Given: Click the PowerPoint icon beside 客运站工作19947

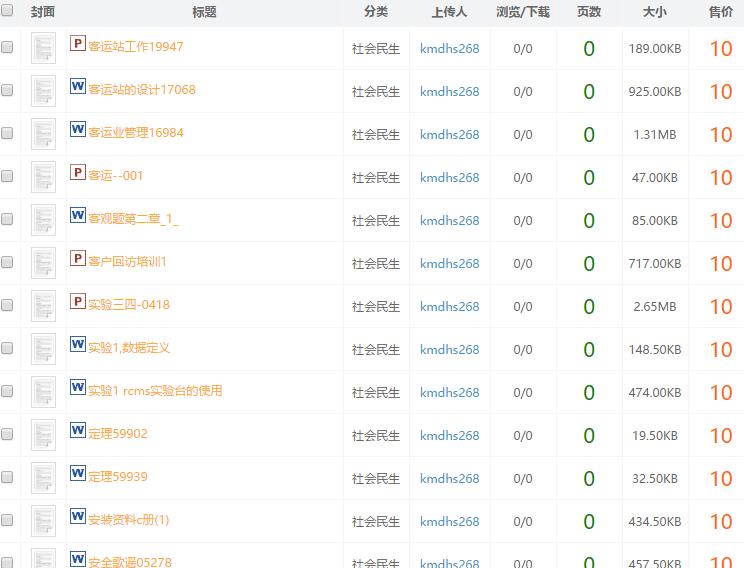Looking at the screenshot, I should (77, 44).
